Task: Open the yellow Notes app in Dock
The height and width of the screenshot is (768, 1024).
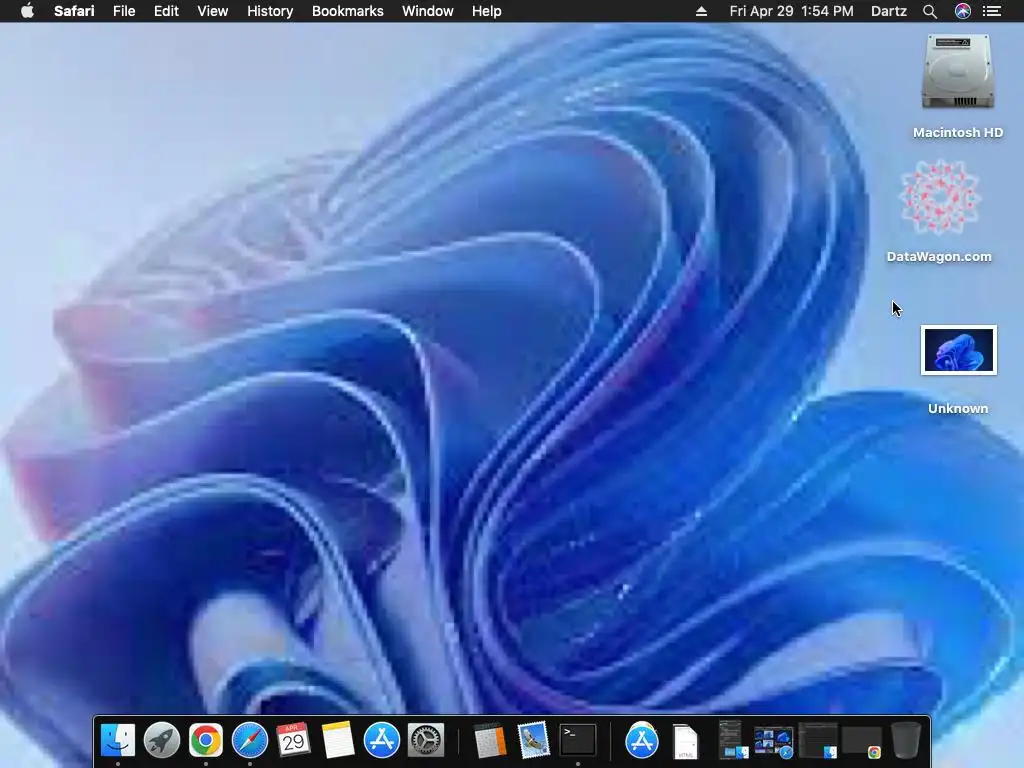Action: point(338,740)
